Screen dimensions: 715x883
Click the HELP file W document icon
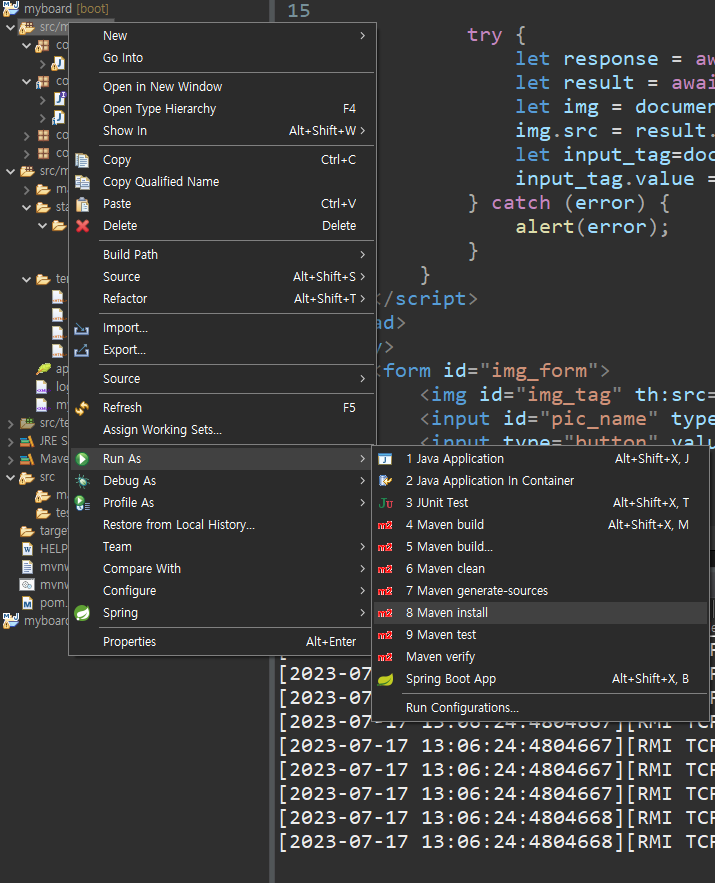(x=27, y=548)
